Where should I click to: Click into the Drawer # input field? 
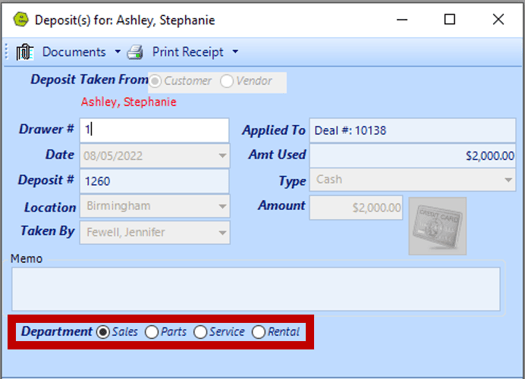point(154,130)
